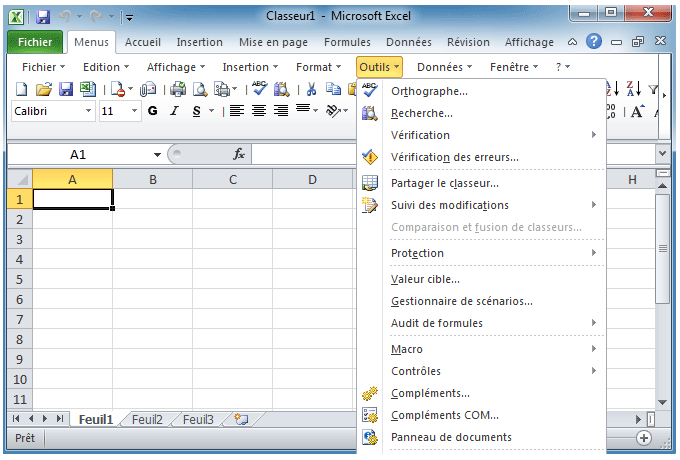Open vertical alignment dropdown arrow

coord(316,111)
